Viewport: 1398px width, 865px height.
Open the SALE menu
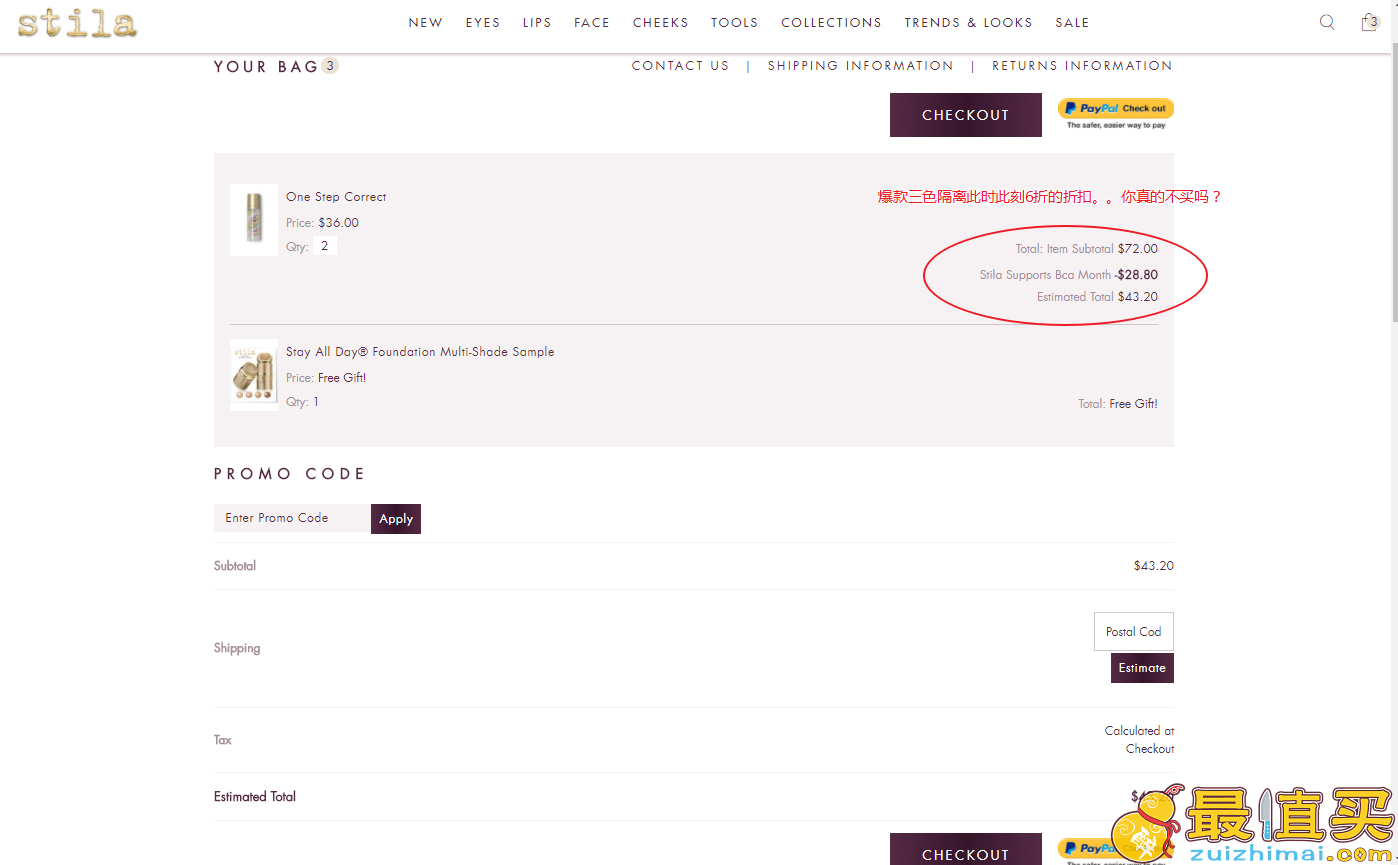[x=1072, y=22]
